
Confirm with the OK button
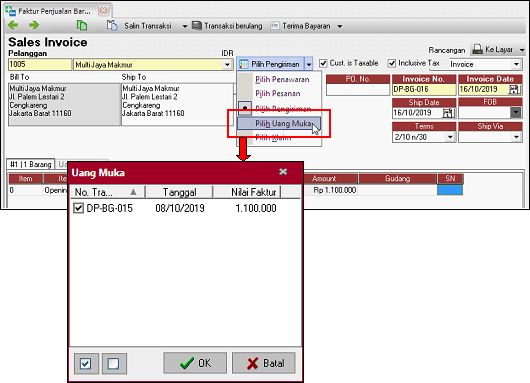point(195,363)
